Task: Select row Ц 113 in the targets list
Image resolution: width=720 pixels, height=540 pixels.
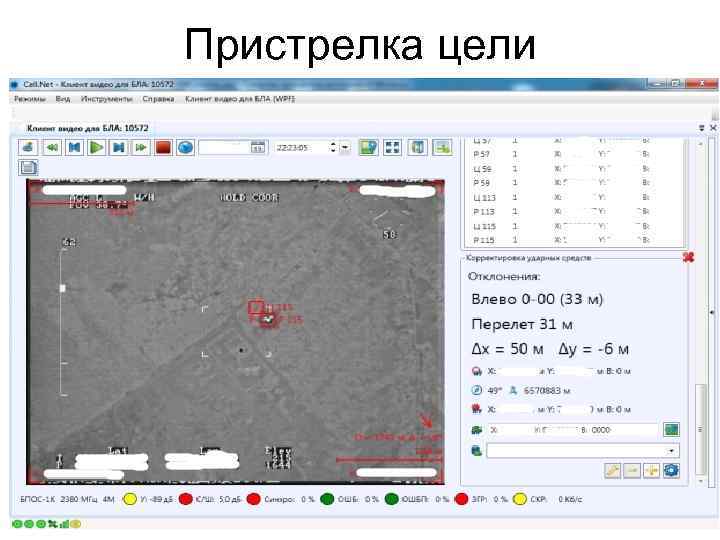Action: point(574,197)
